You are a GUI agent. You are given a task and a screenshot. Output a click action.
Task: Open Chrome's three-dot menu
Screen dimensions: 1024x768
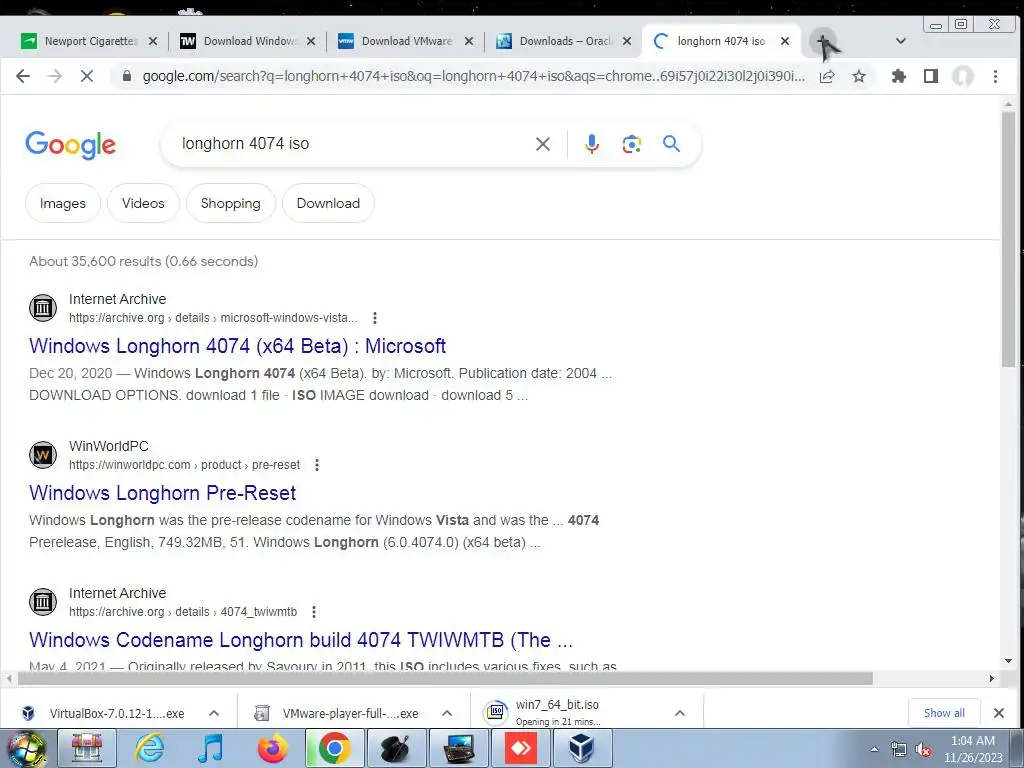(x=995, y=76)
